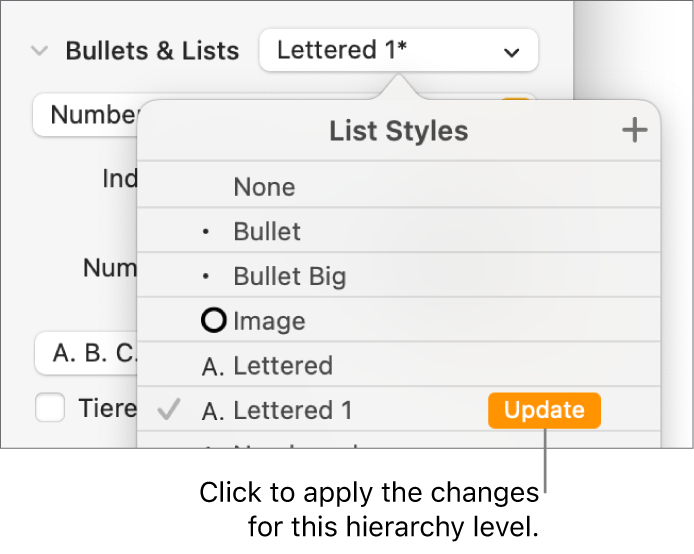Viewport: 694px width, 554px height.
Task: Pick the Image list style
Action: [269, 321]
